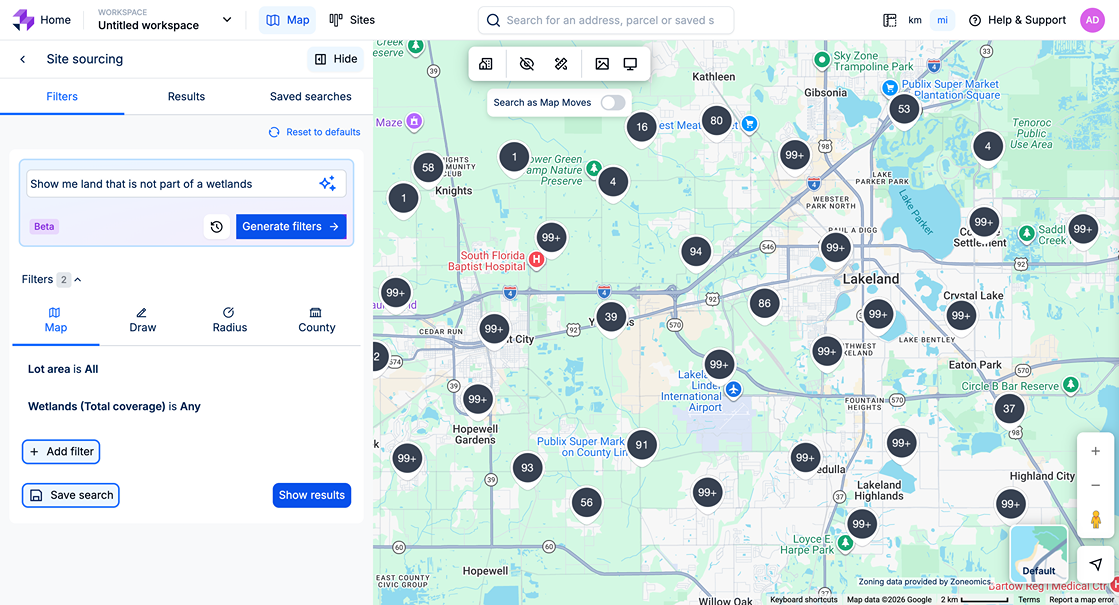1119x605 pixels.
Task: Click the back arrow beside Site sourcing
Action: pyautogui.click(x=23, y=59)
